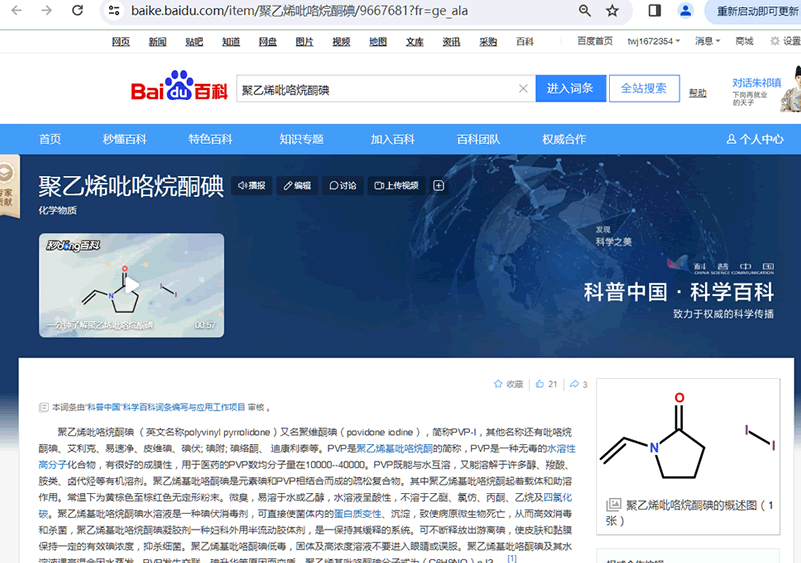Open the 科普中国 science project link
Image resolution: width=801 pixels, height=563 pixels.
[166, 407]
